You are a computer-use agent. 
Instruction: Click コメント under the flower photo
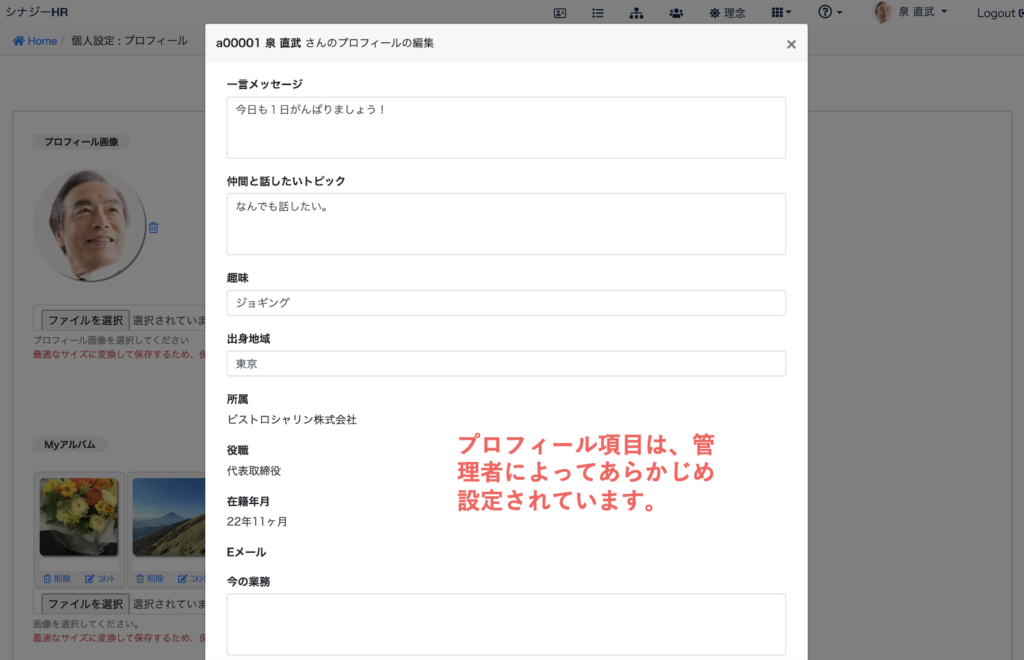tap(100, 578)
